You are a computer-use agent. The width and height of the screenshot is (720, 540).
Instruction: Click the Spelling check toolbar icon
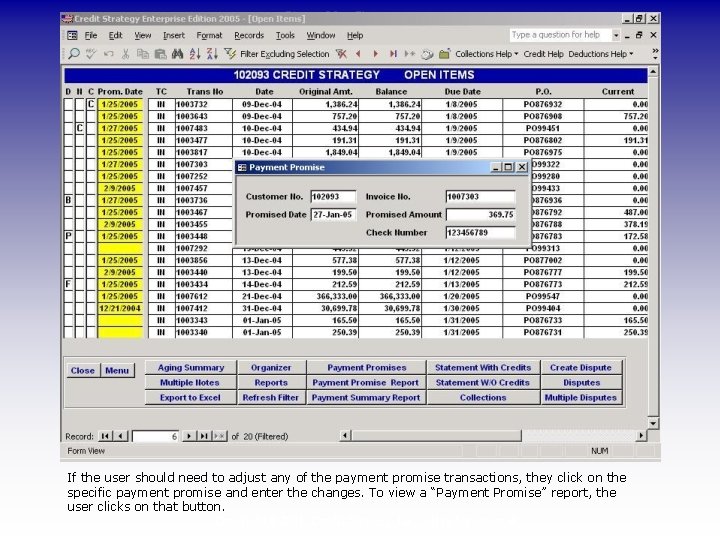pyautogui.click(x=91, y=54)
